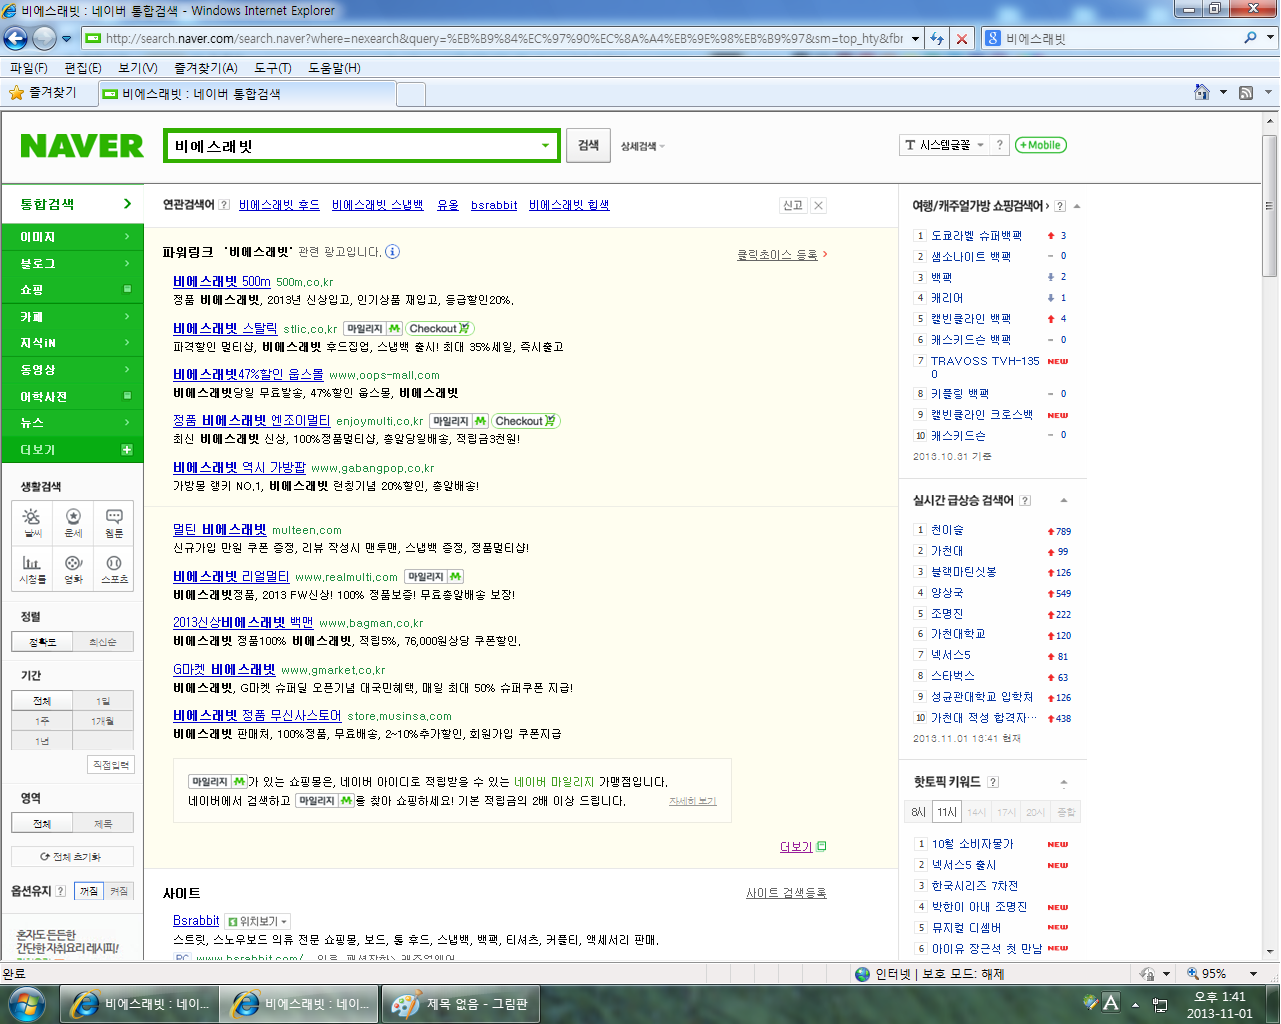Click the +Mobile button
Viewport: 1281px width, 1024px height.
point(1041,145)
